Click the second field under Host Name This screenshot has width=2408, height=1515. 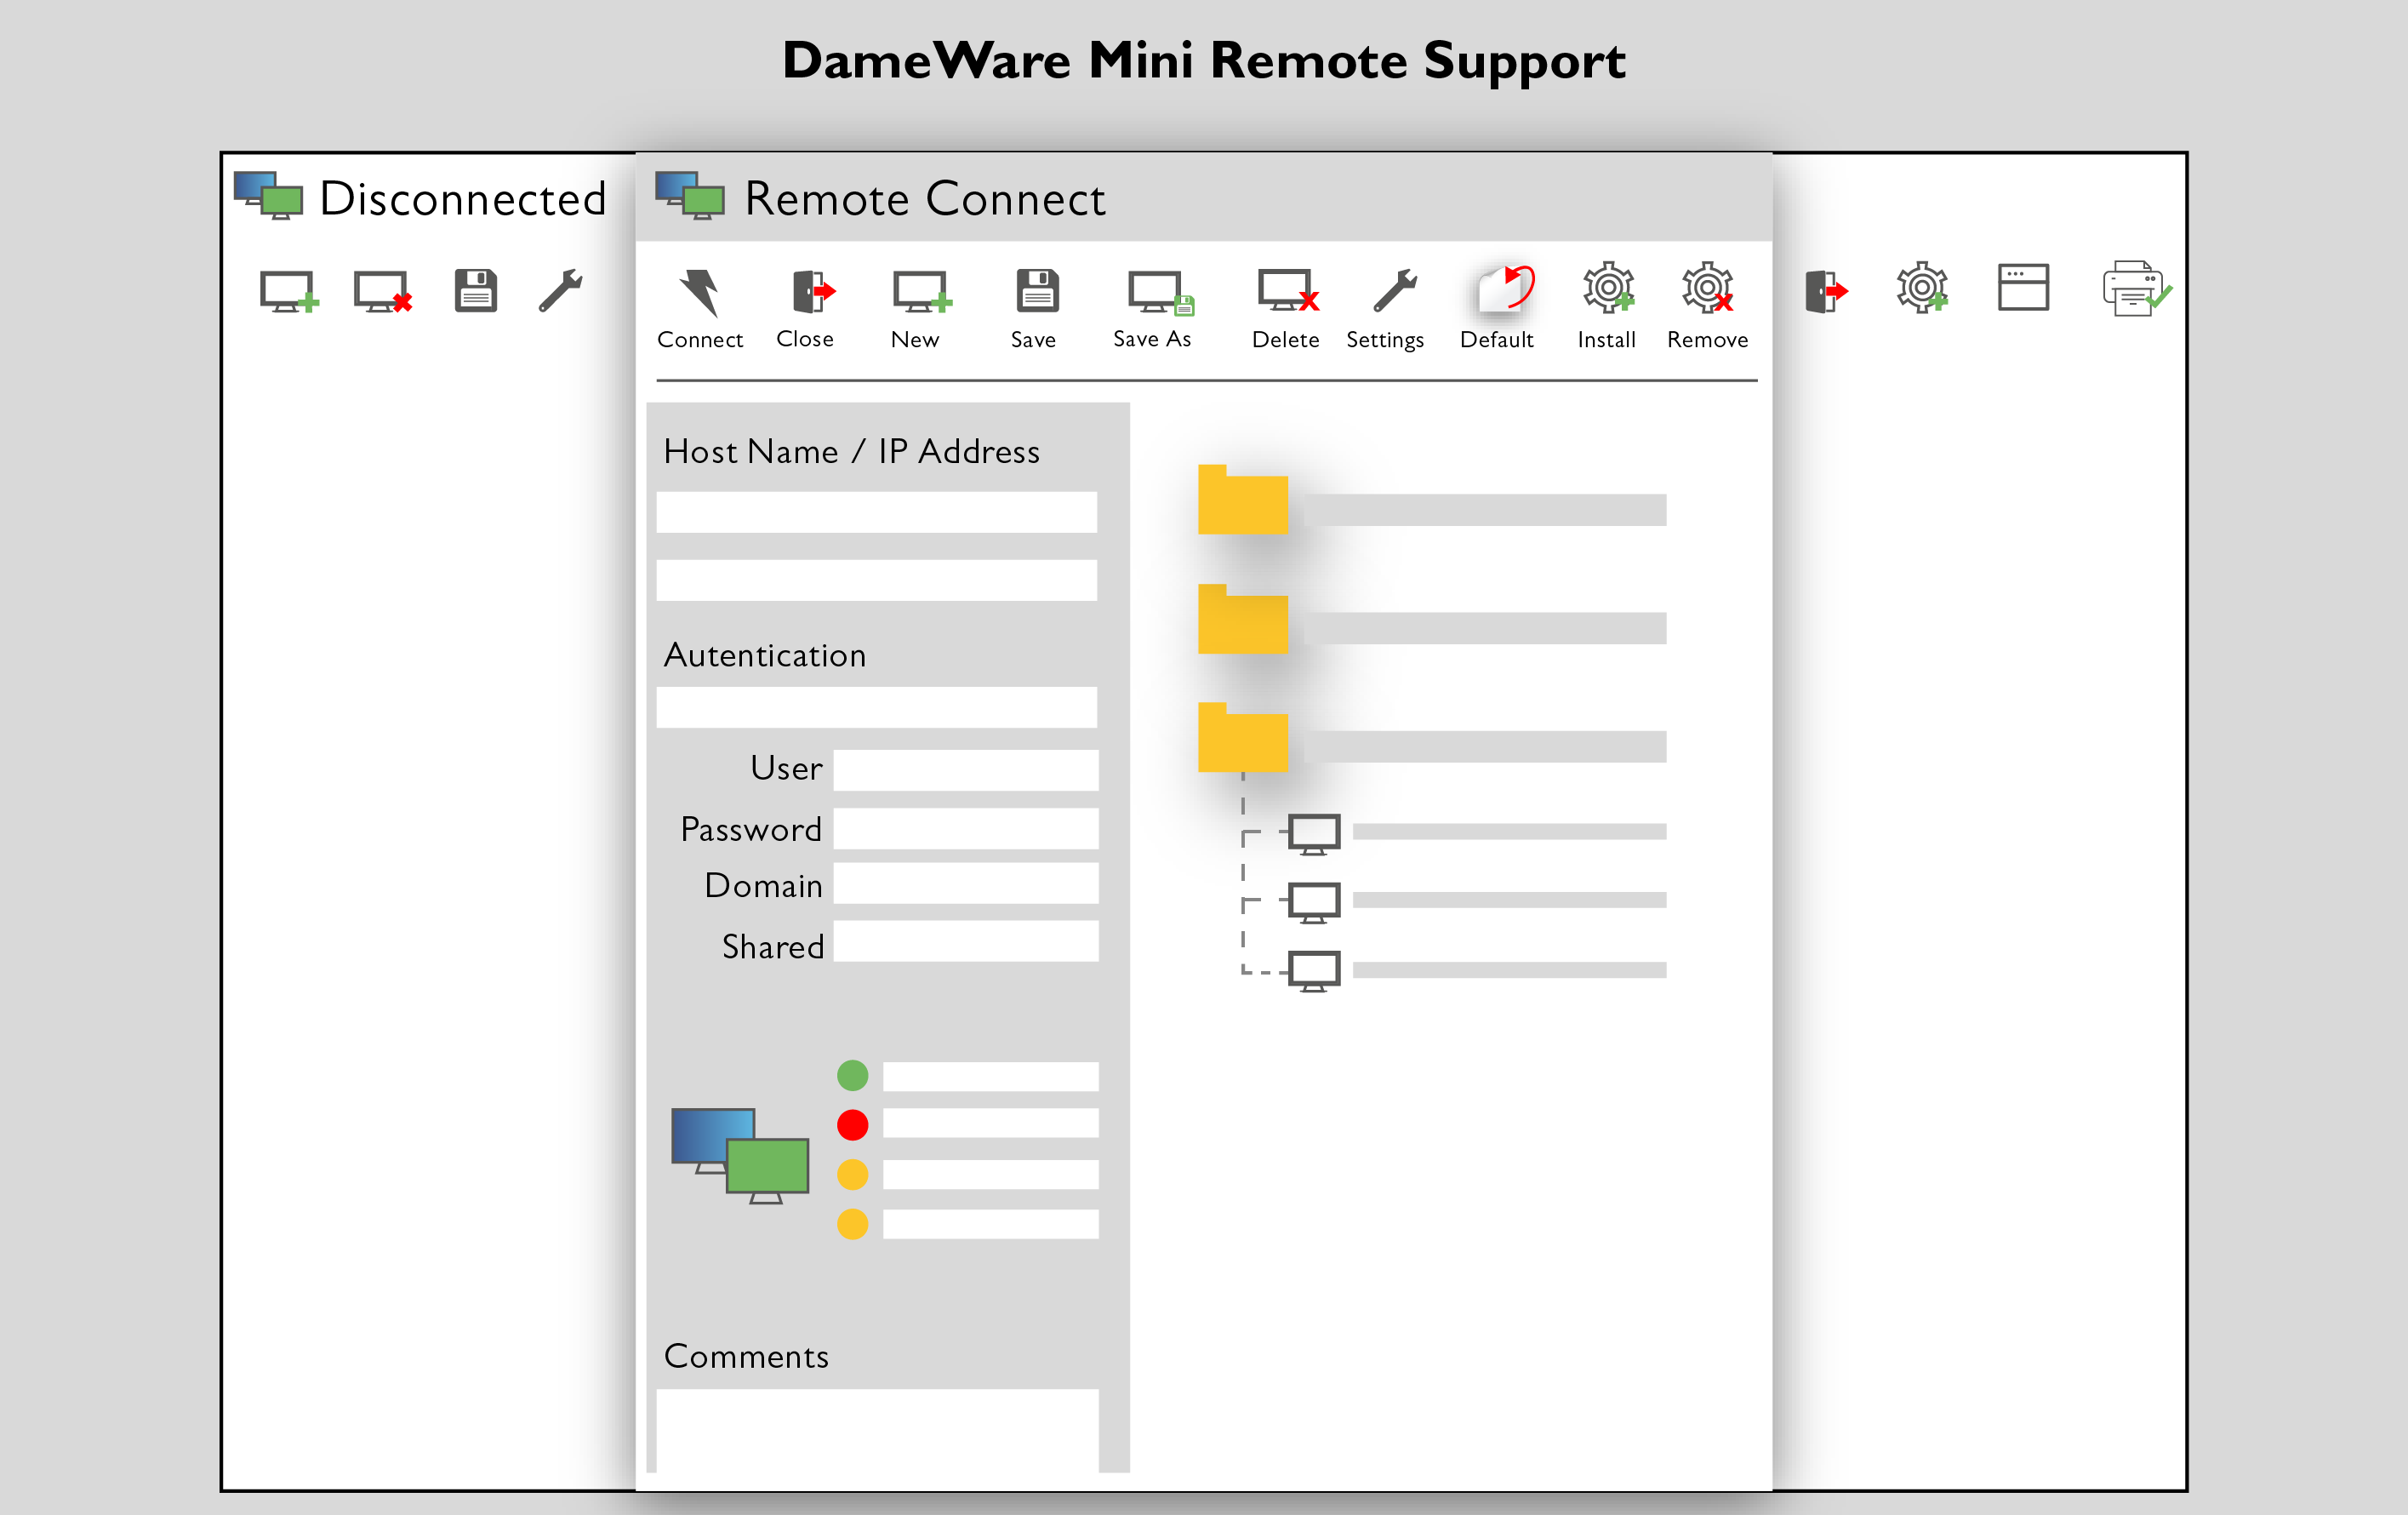coord(877,580)
